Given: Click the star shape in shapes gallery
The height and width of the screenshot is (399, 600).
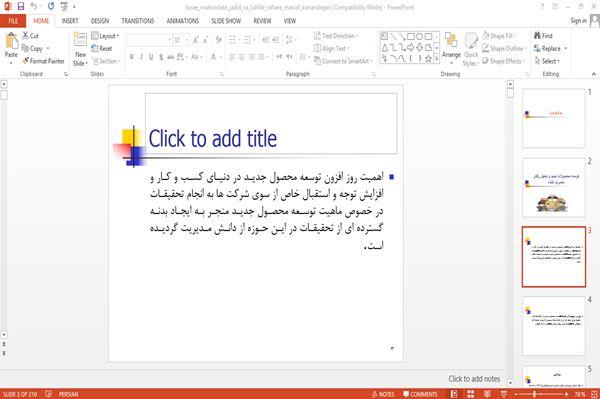Looking at the screenshot, I should [428, 59].
